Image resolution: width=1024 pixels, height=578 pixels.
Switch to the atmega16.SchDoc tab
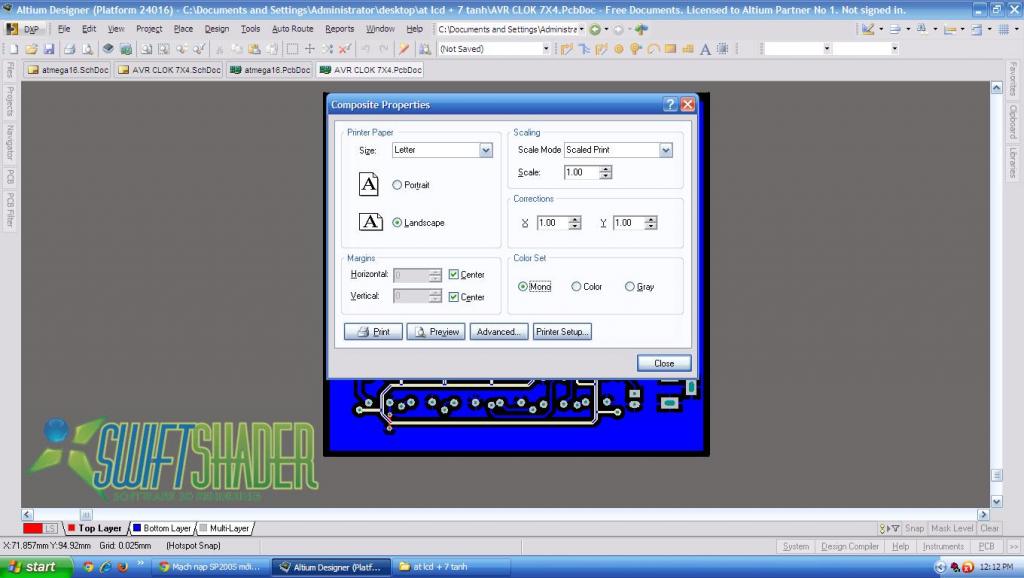(68, 70)
